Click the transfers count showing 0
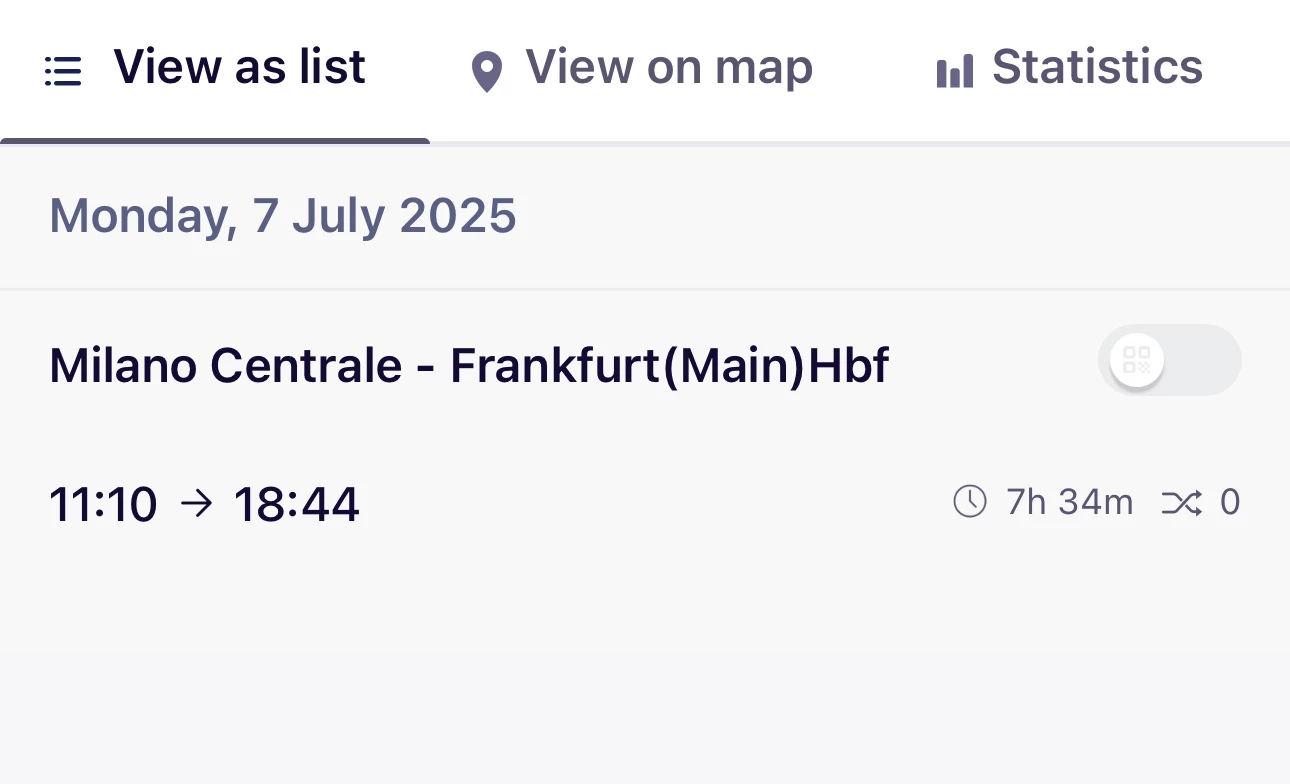The height and width of the screenshot is (784, 1290). [1230, 502]
